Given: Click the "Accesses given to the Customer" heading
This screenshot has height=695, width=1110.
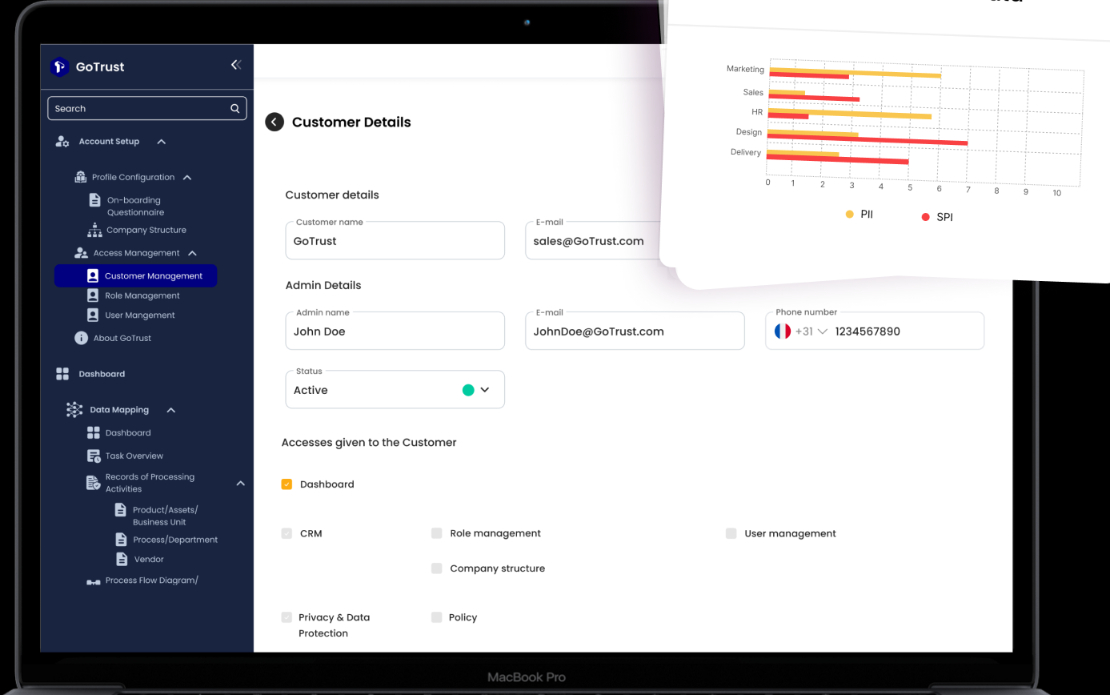Looking at the screenshot, I should pos(369,442).
